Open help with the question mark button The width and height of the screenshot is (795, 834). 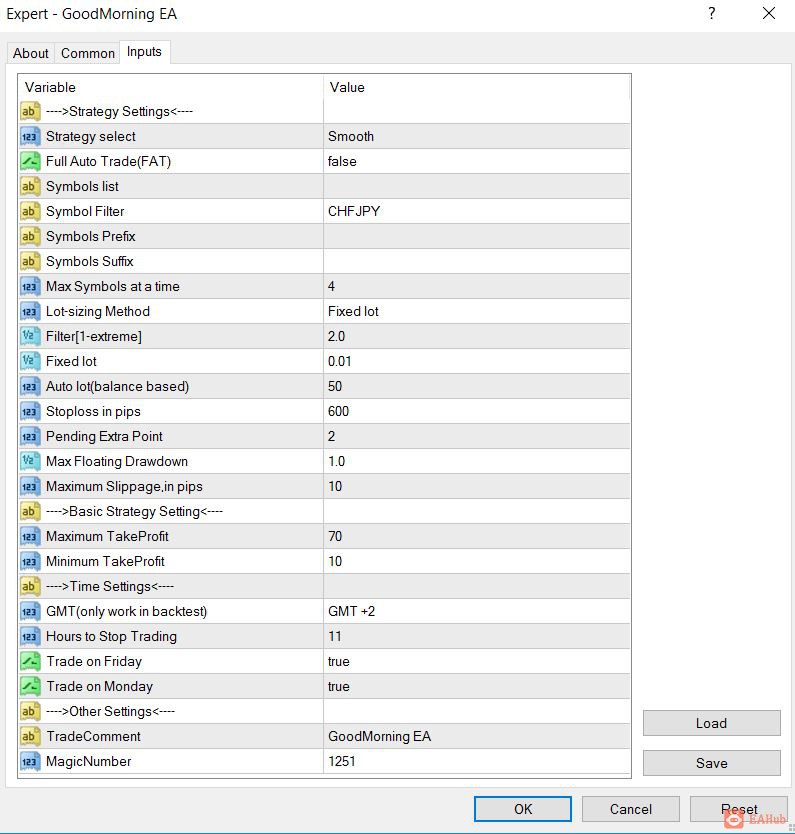(712, 13)
